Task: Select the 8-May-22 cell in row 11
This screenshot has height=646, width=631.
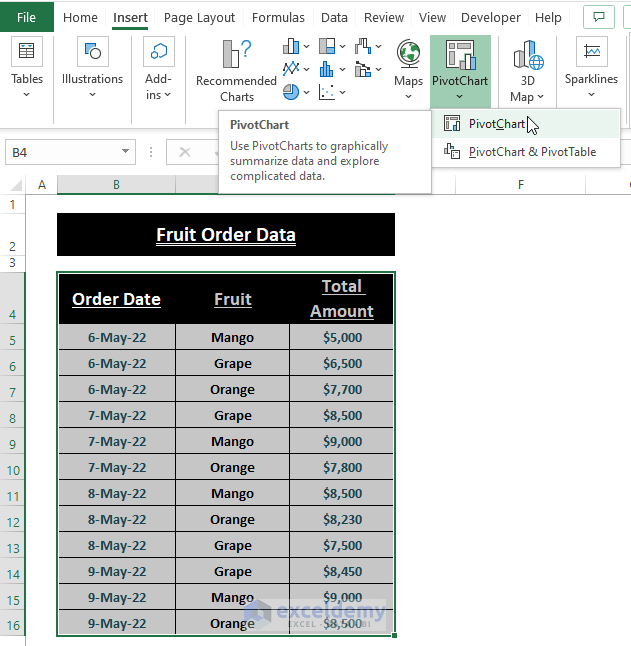Action: coord(117,493)
